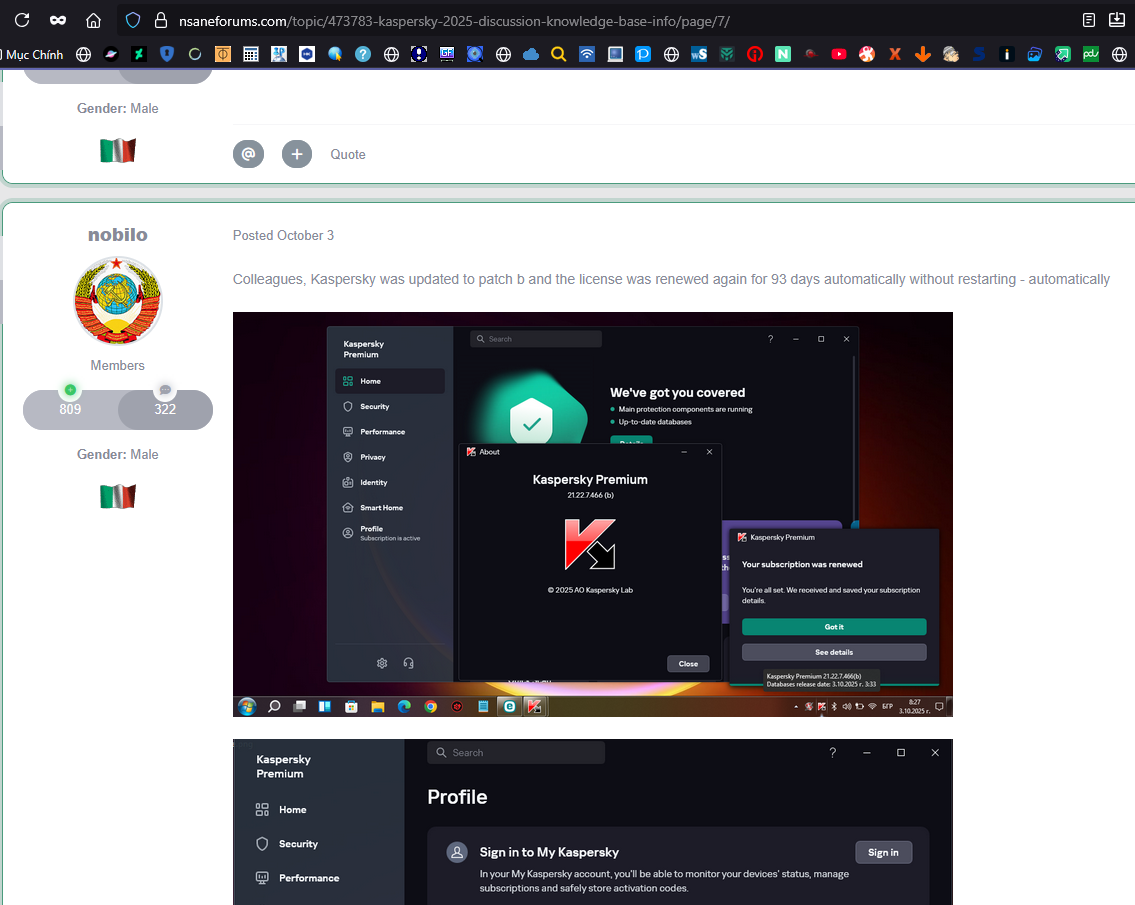Enlarge the Kaspersky About dialog screenshot

tap(592, 514)
